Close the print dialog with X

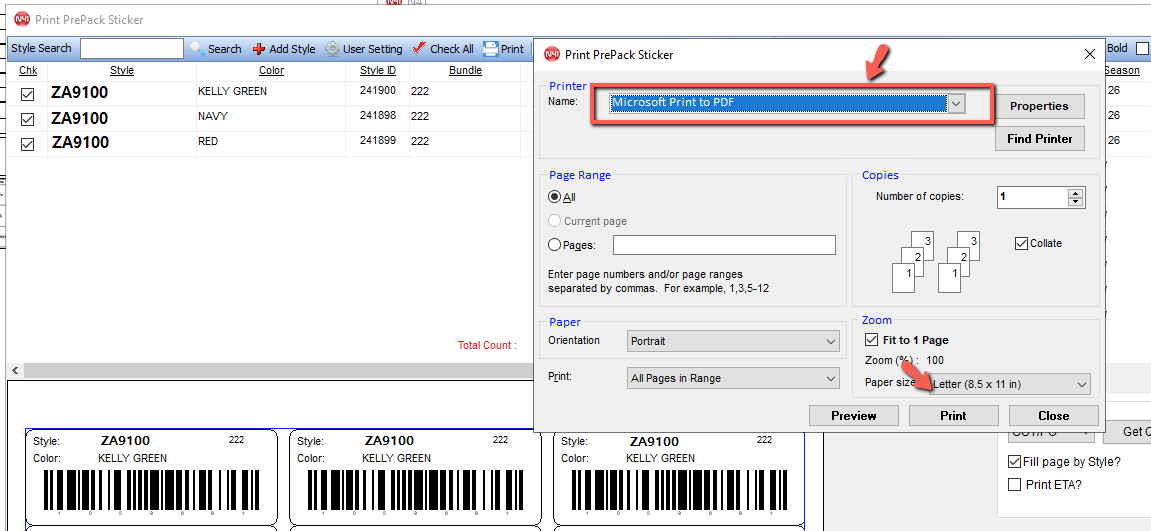[1090, 54]
